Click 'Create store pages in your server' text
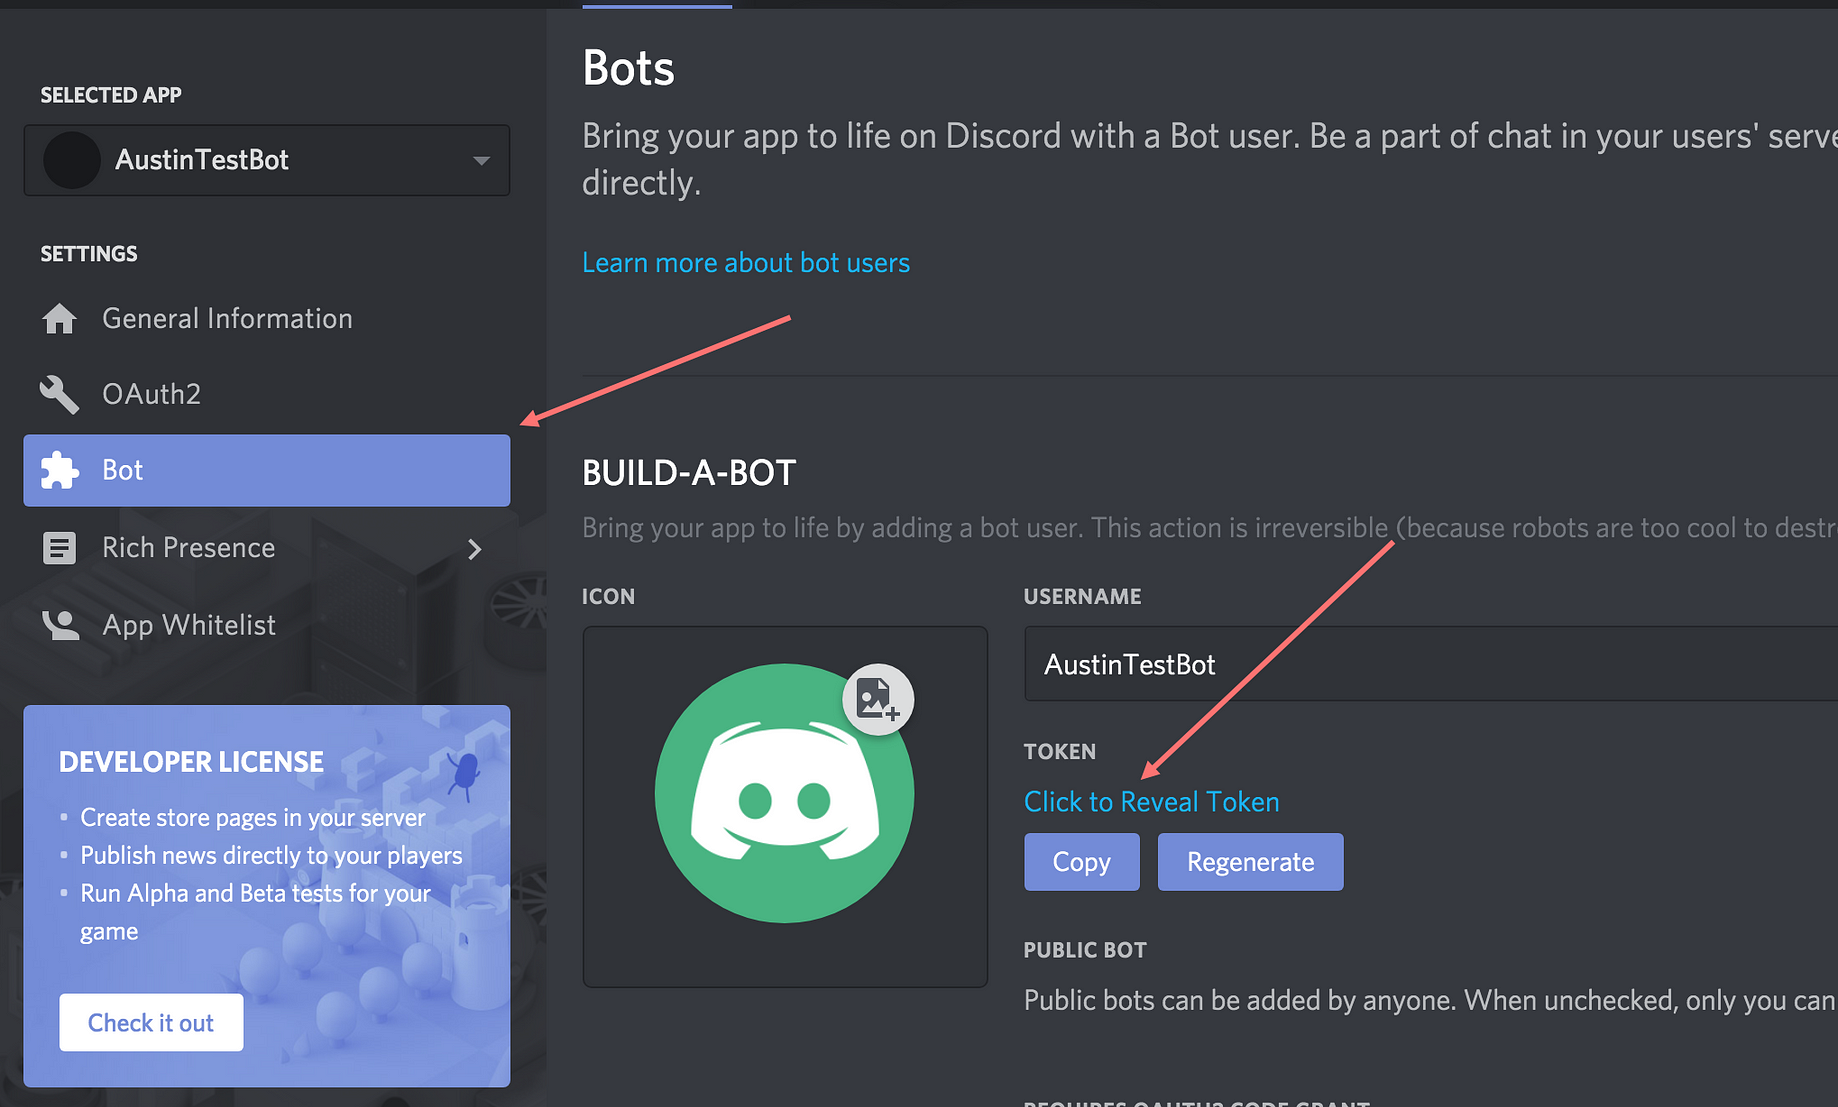 (253, 818)
